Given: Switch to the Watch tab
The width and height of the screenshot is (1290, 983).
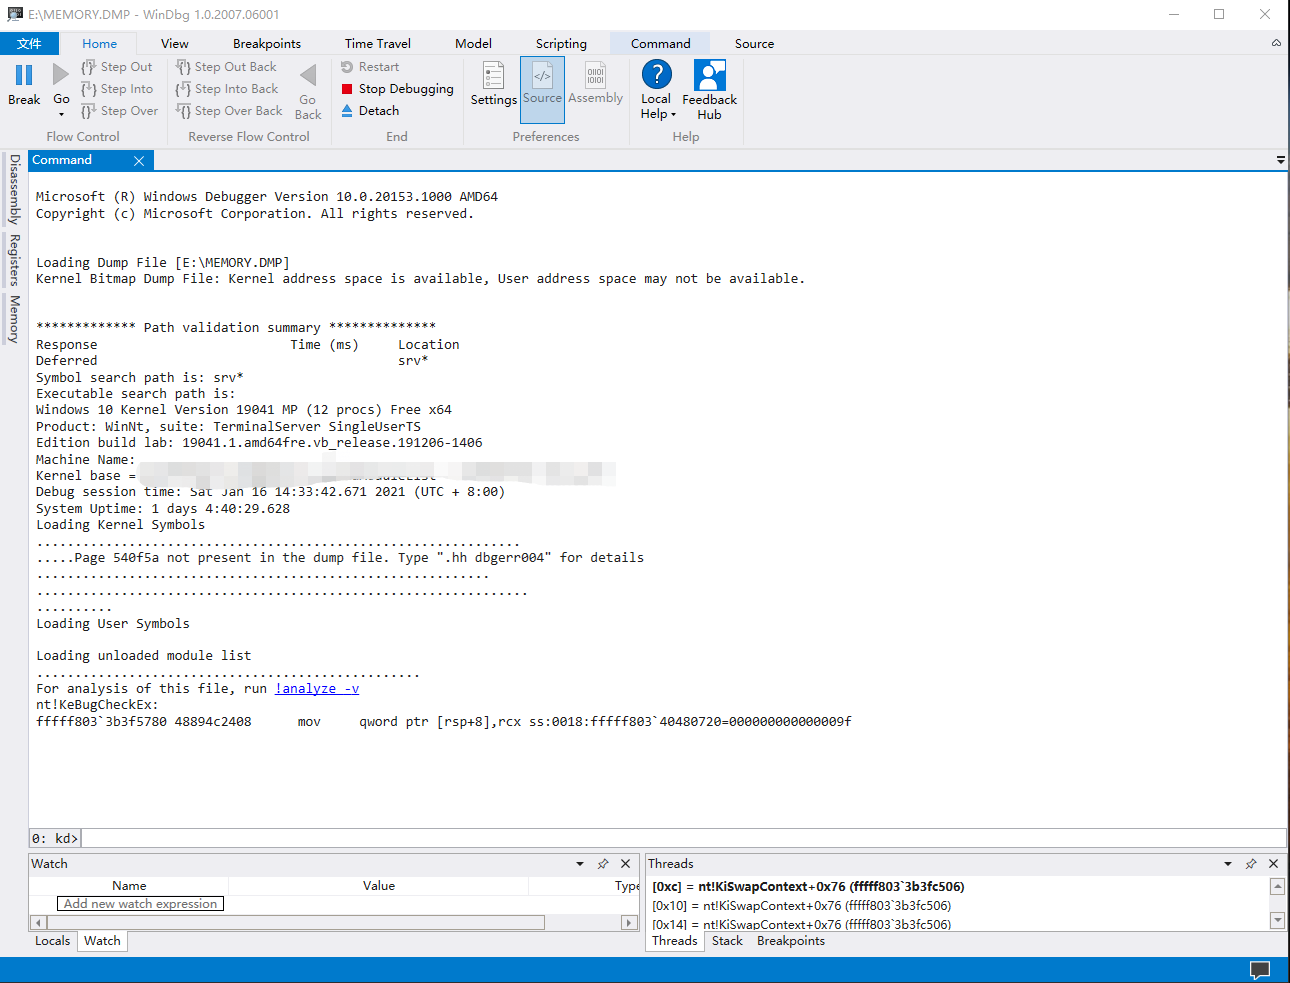Looking at the screenshot, I should (x=102, y=941).
